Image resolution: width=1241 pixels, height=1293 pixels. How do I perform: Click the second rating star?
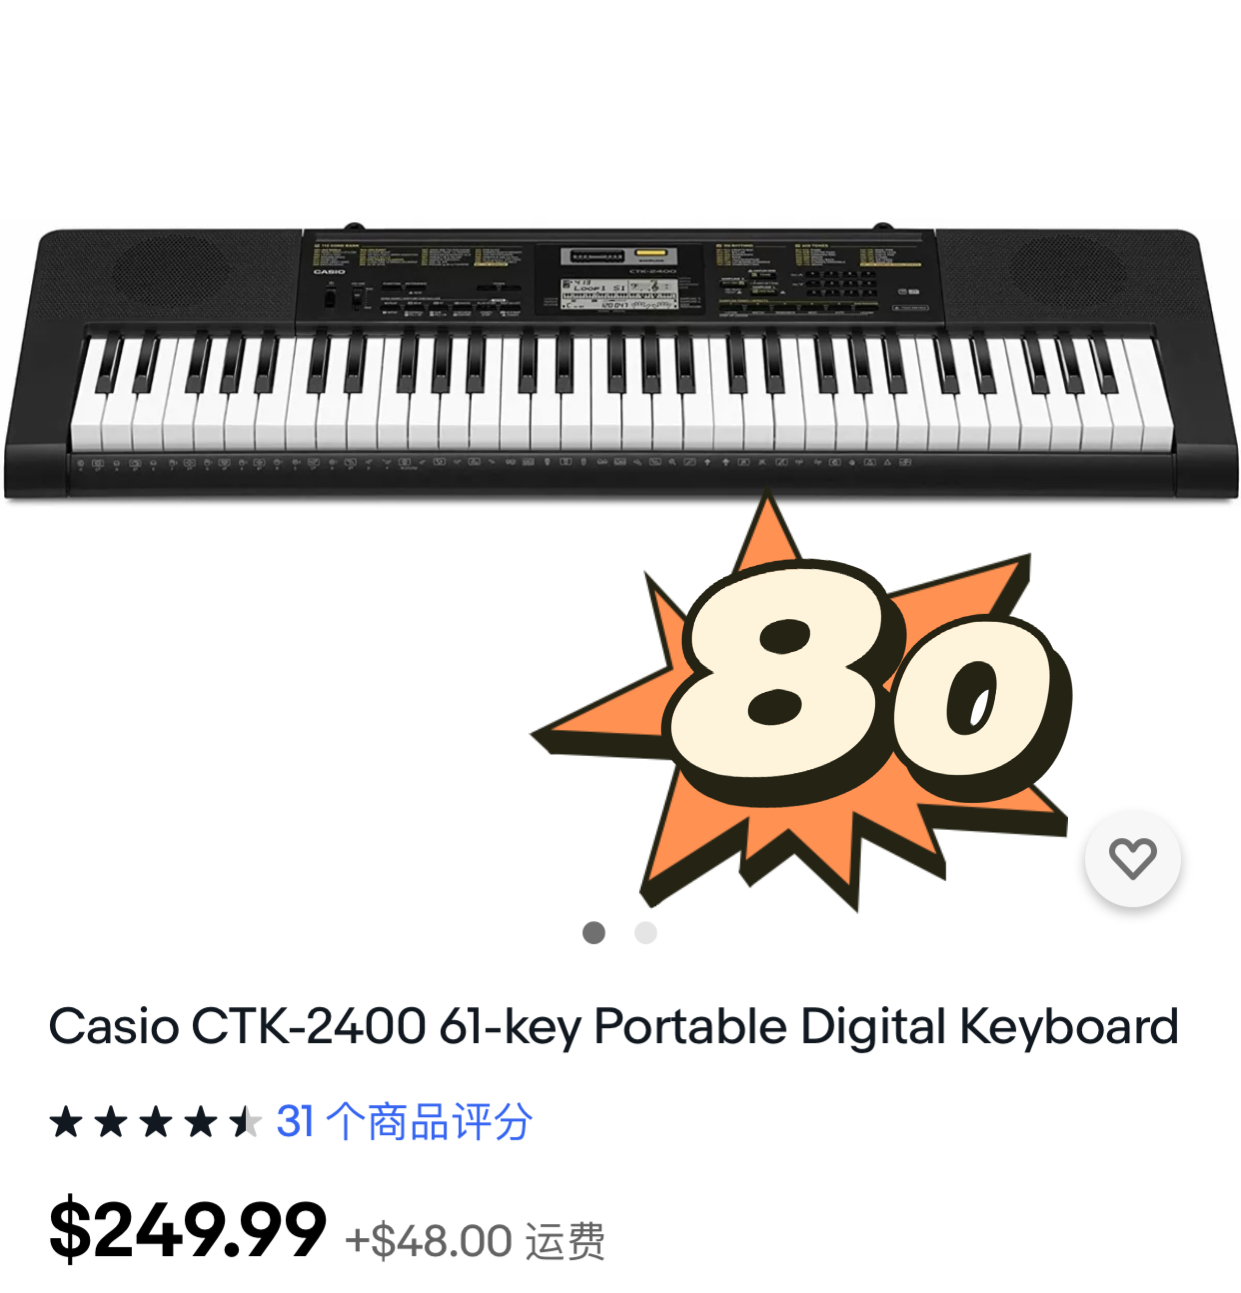click(x=111, y=1122)
